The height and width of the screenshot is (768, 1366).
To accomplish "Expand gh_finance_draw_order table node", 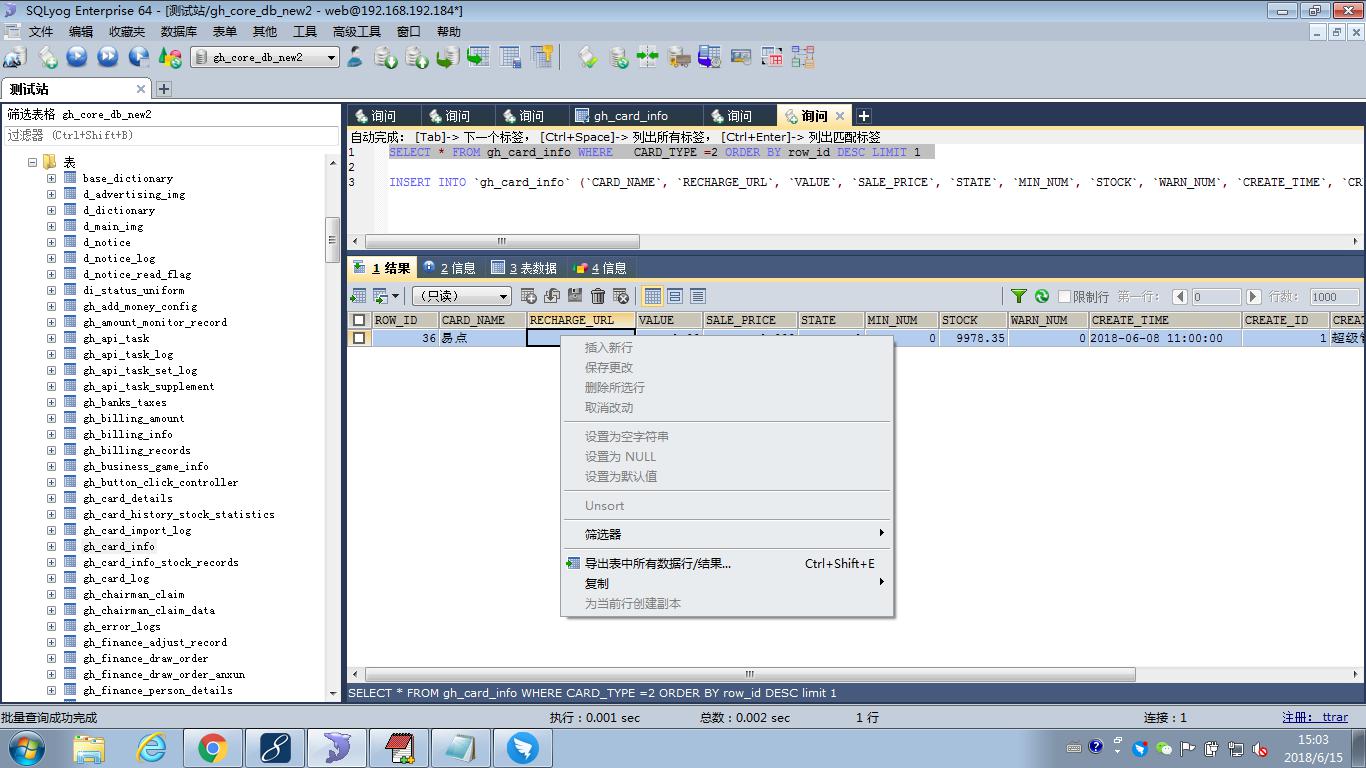I will (52, 659).
